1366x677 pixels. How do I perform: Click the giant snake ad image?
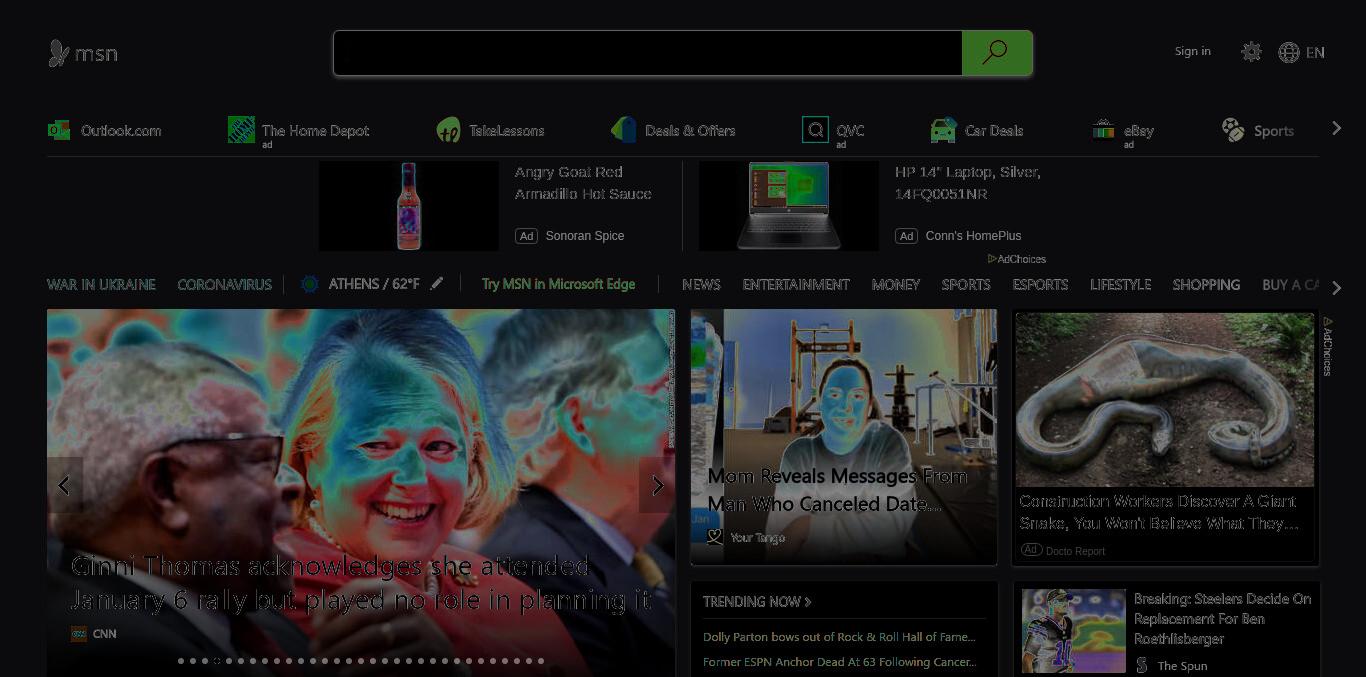[1165, 399]
